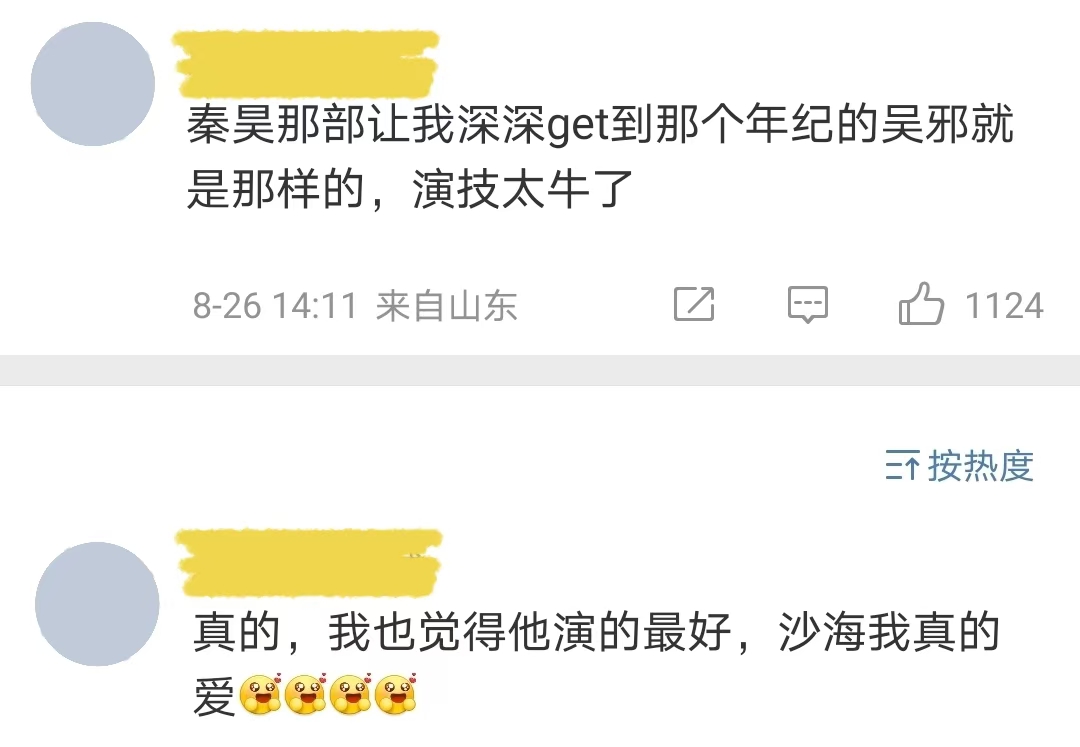This screenshot has height=747, width=1080.
Task: Open the first commenter's highlighted username
Action: point(306,64)
